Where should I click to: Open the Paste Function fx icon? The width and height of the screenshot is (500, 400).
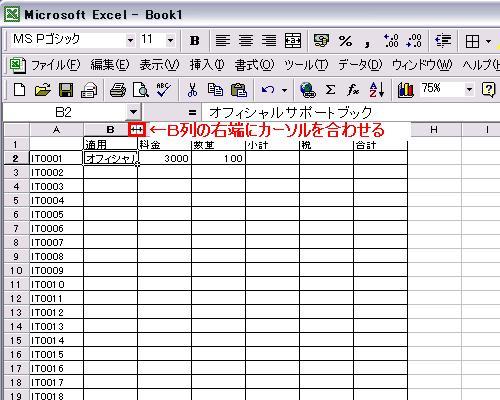pos(353,90)
